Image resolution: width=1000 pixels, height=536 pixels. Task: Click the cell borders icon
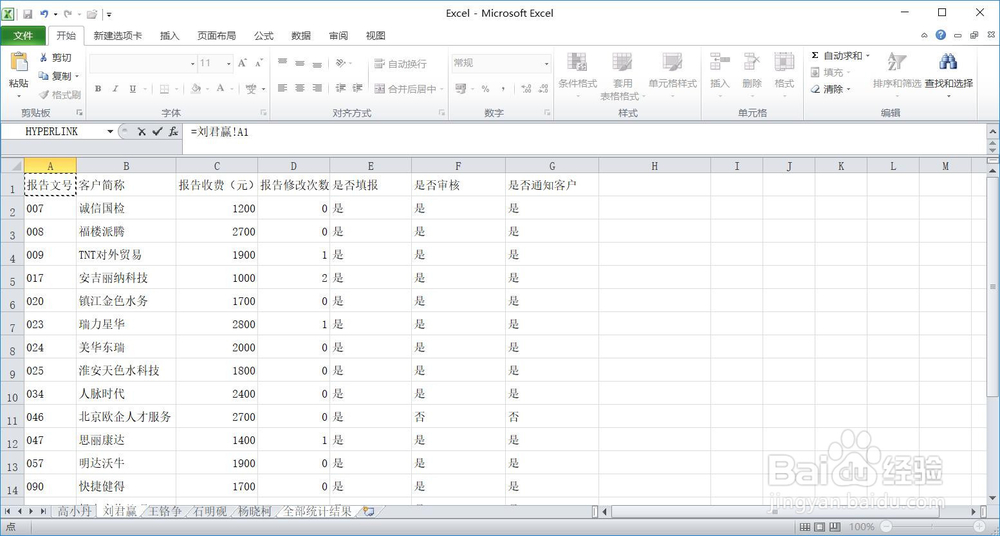click(164, 89)
